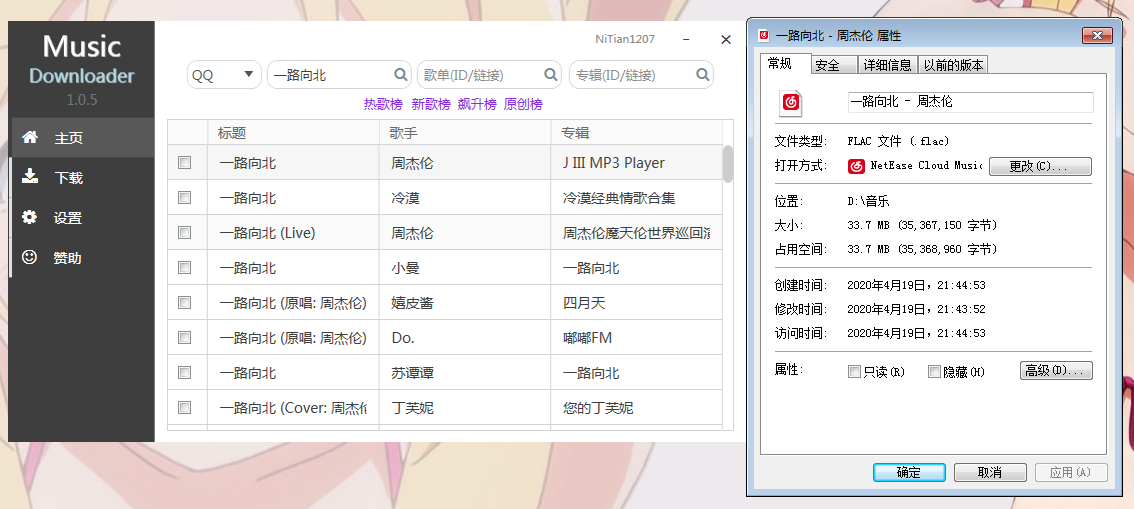Click the 高级(D)... button
This screenshot has height=509, width=1134.
coord(1056,371)
